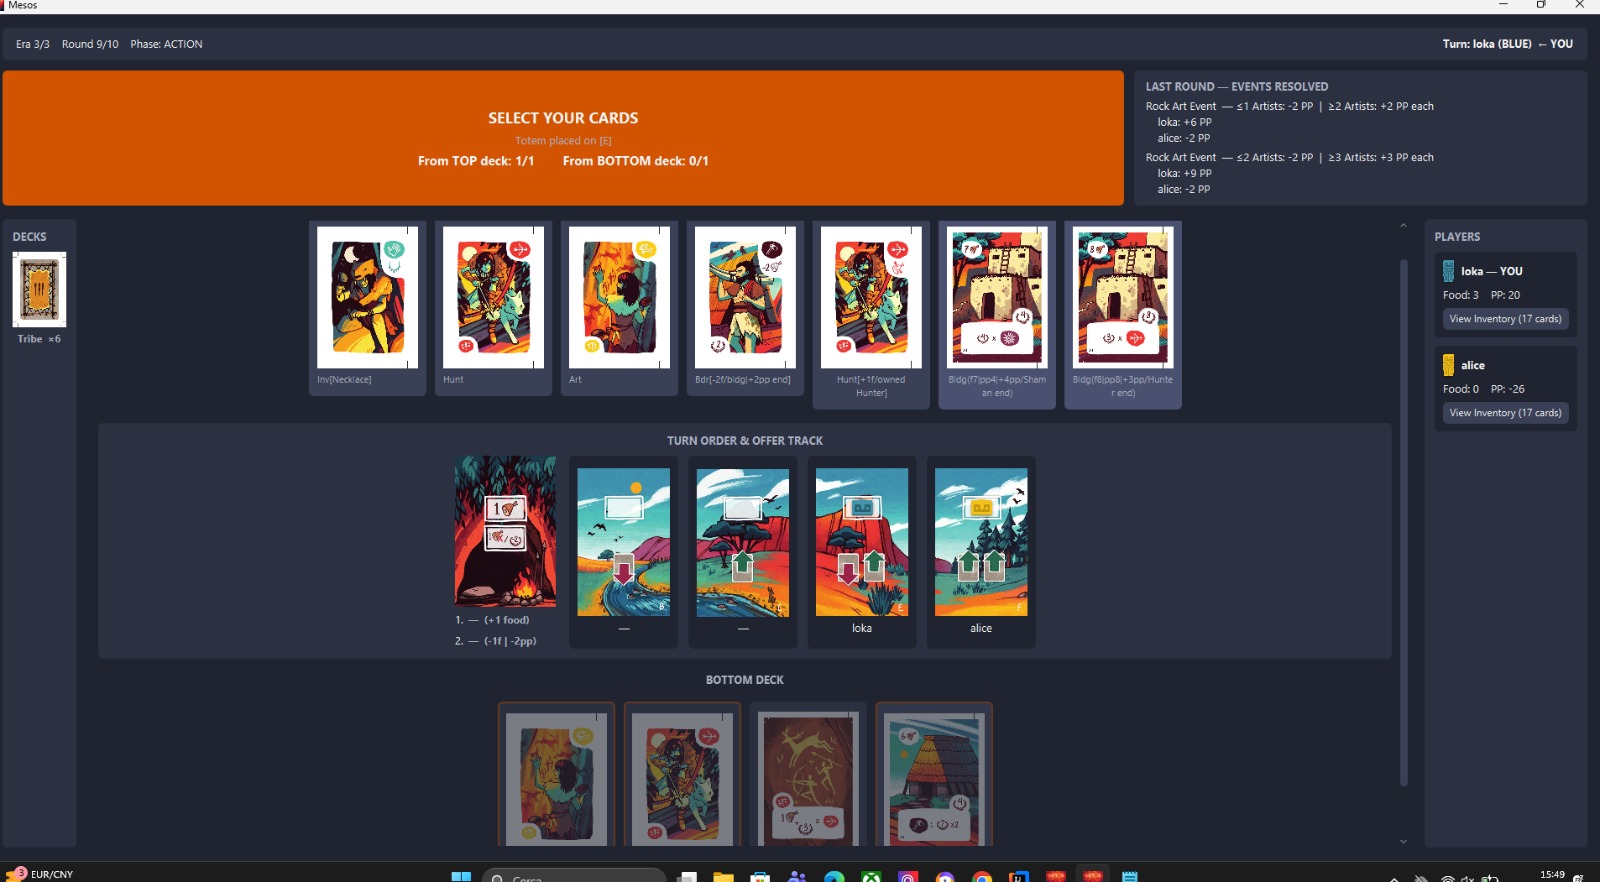This screenshot has width=1600, height=882.
Task: Click the 'From BOTTOM deck: 0/1' counter
Action: click(x=635, y=161)
